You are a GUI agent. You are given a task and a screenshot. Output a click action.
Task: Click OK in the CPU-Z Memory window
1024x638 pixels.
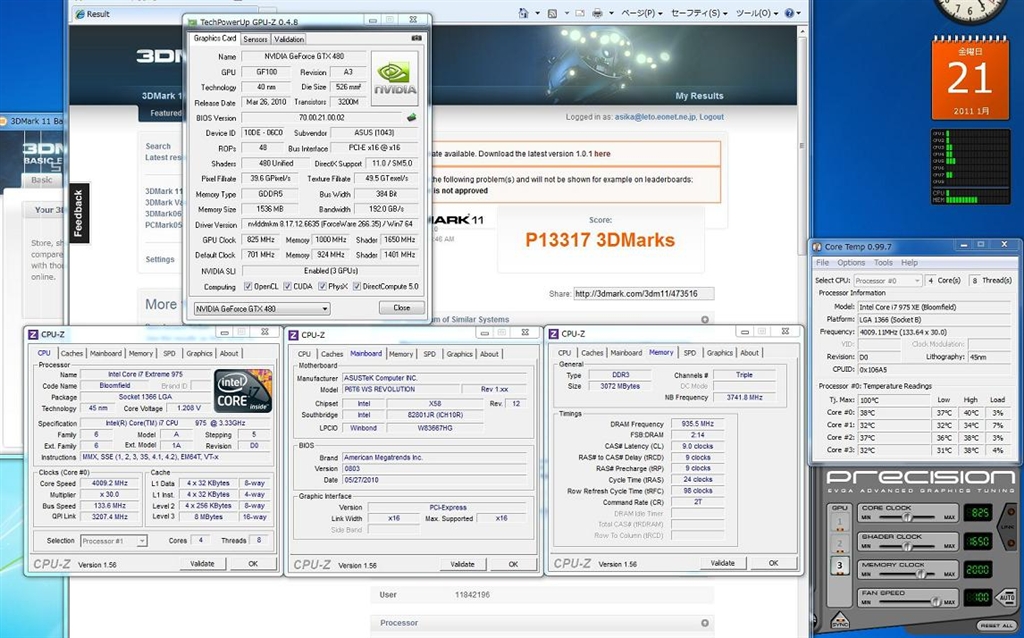(x=773, y=563)
